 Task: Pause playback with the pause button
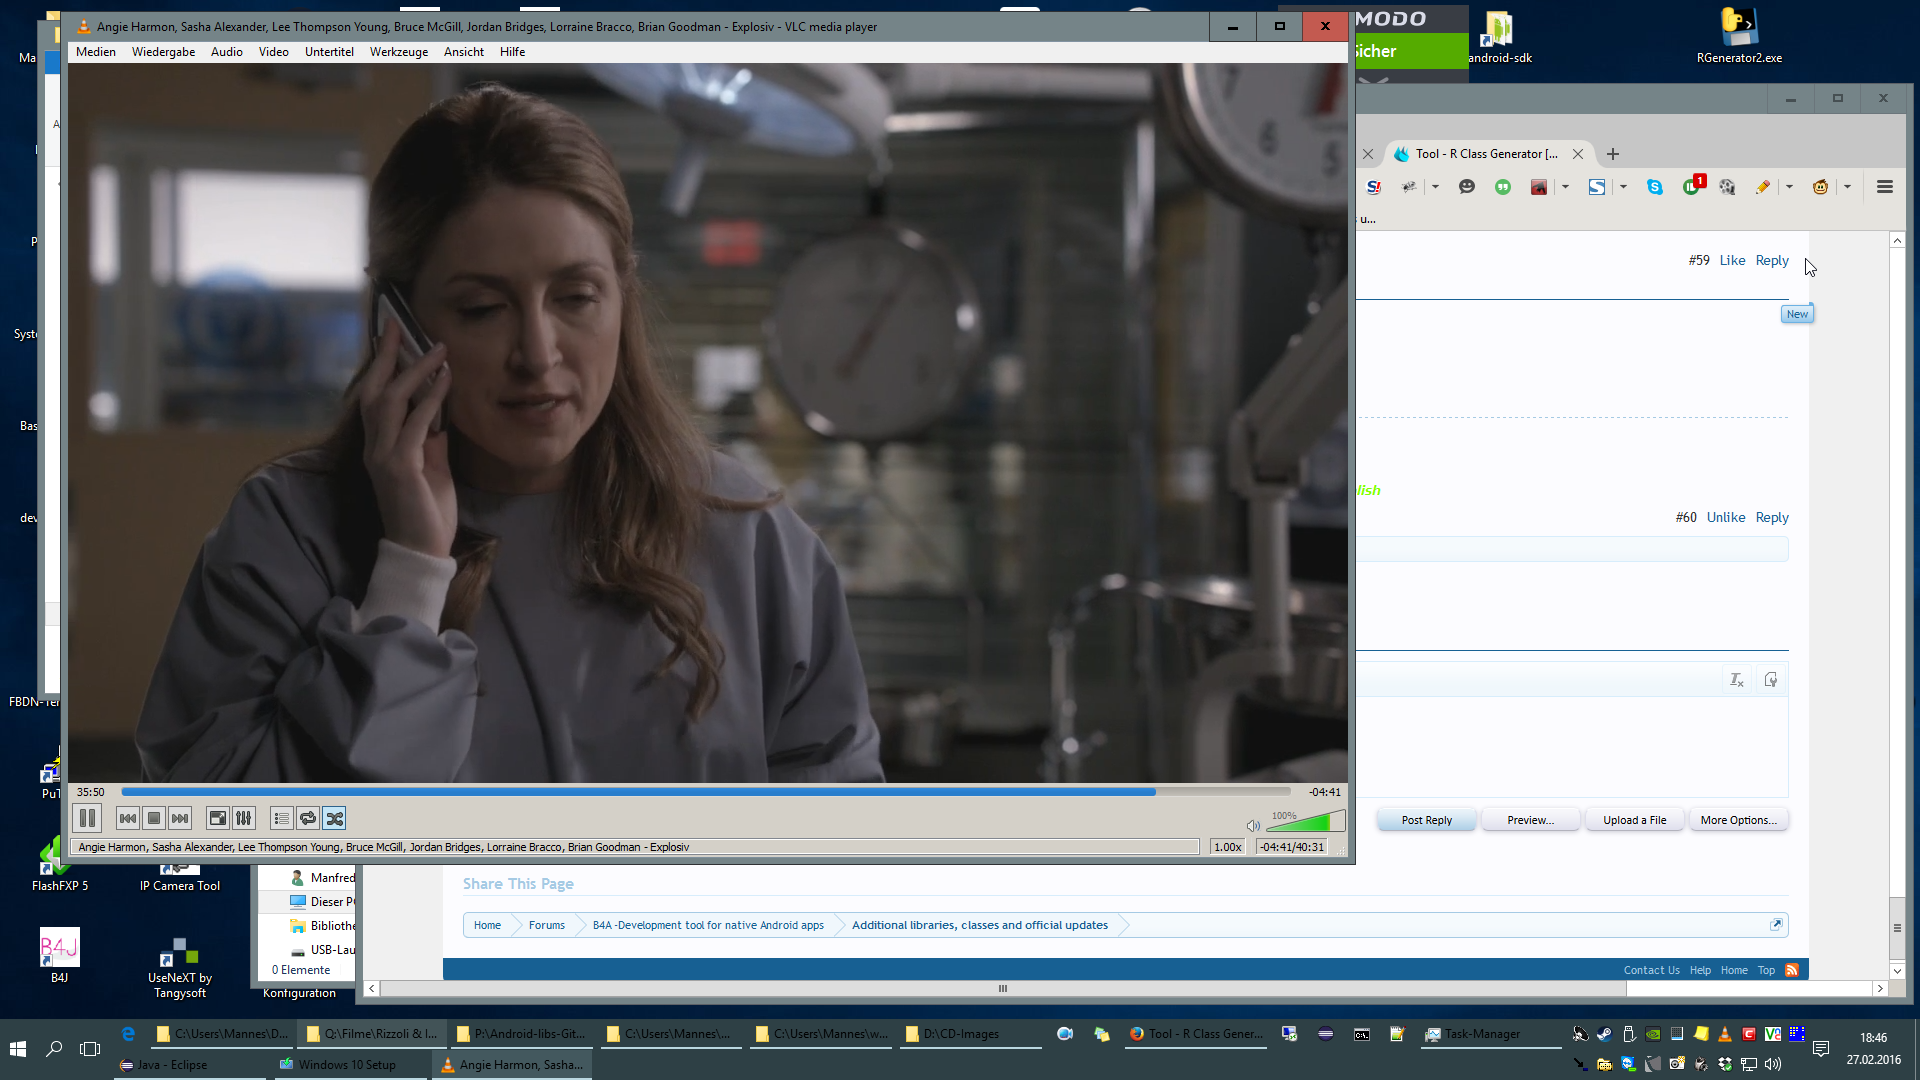[x=87, y=818]
